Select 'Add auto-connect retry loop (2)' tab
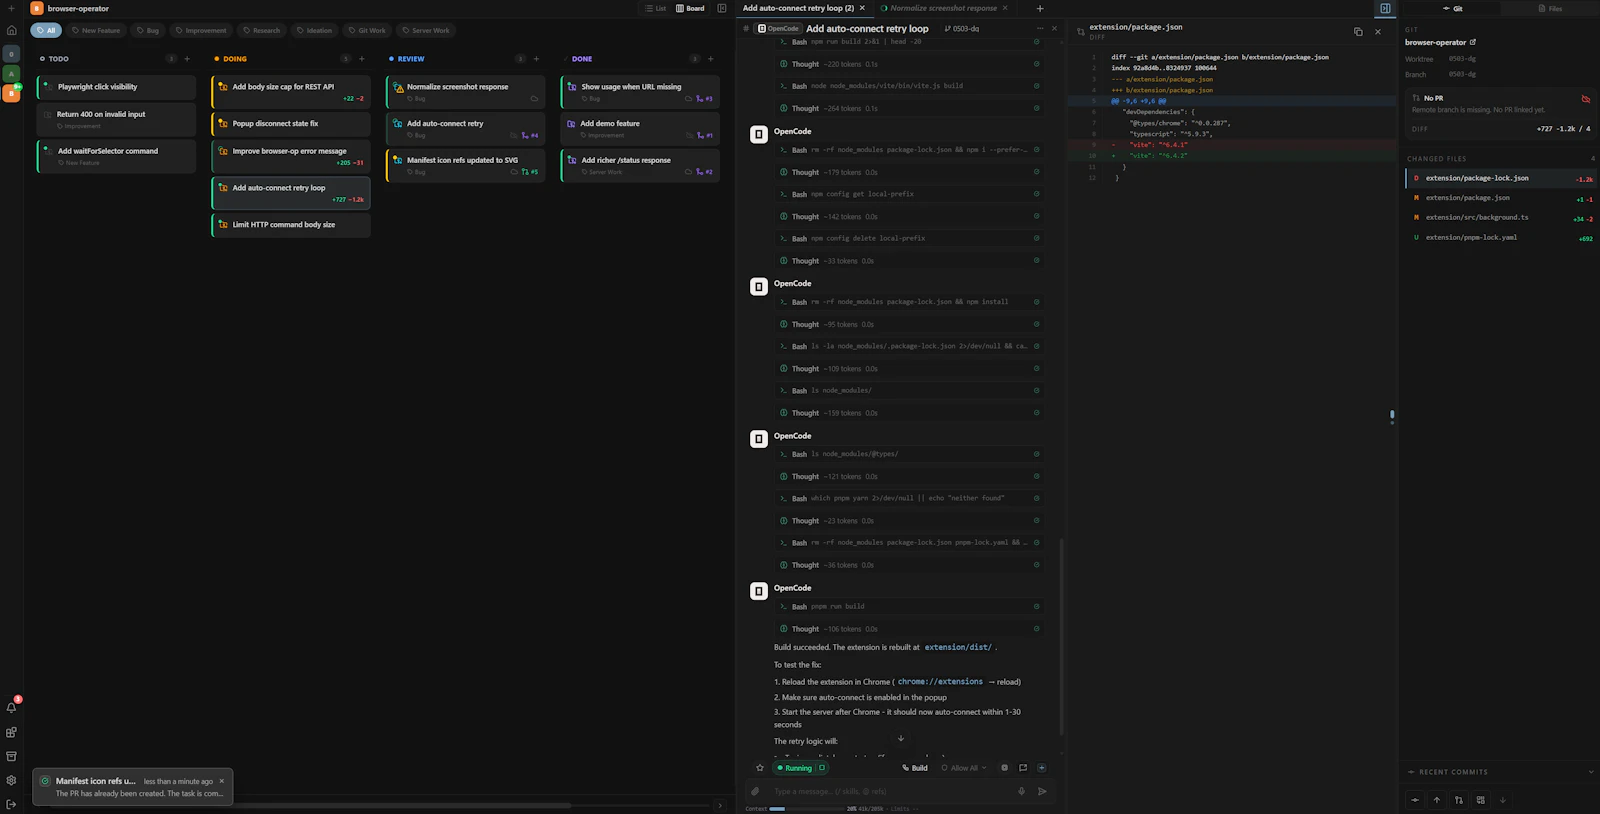 (798, 8)
